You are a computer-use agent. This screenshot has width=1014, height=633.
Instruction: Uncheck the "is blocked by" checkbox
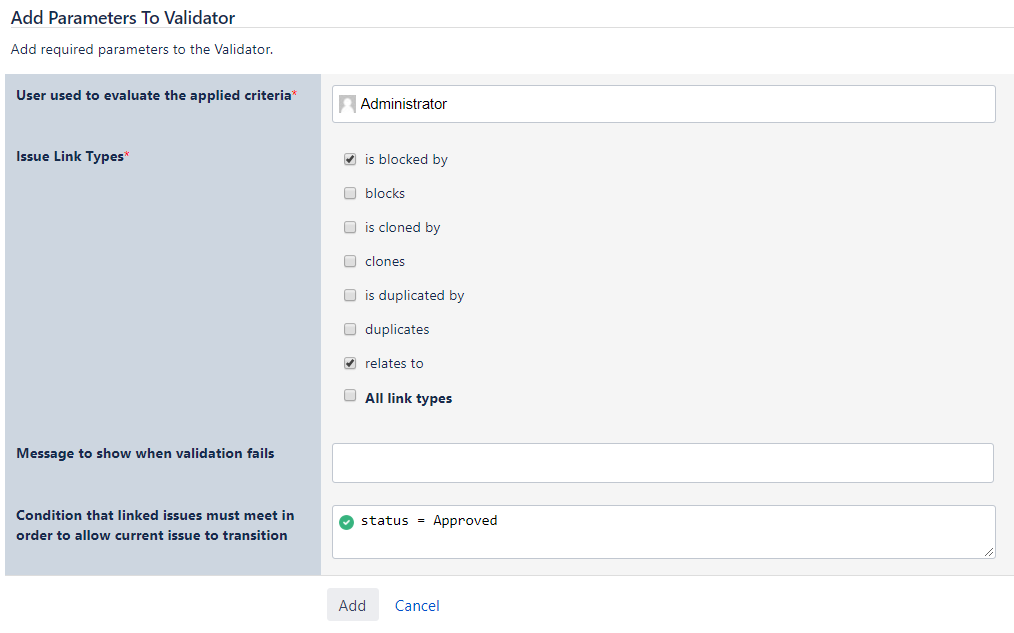click(350, 159)
